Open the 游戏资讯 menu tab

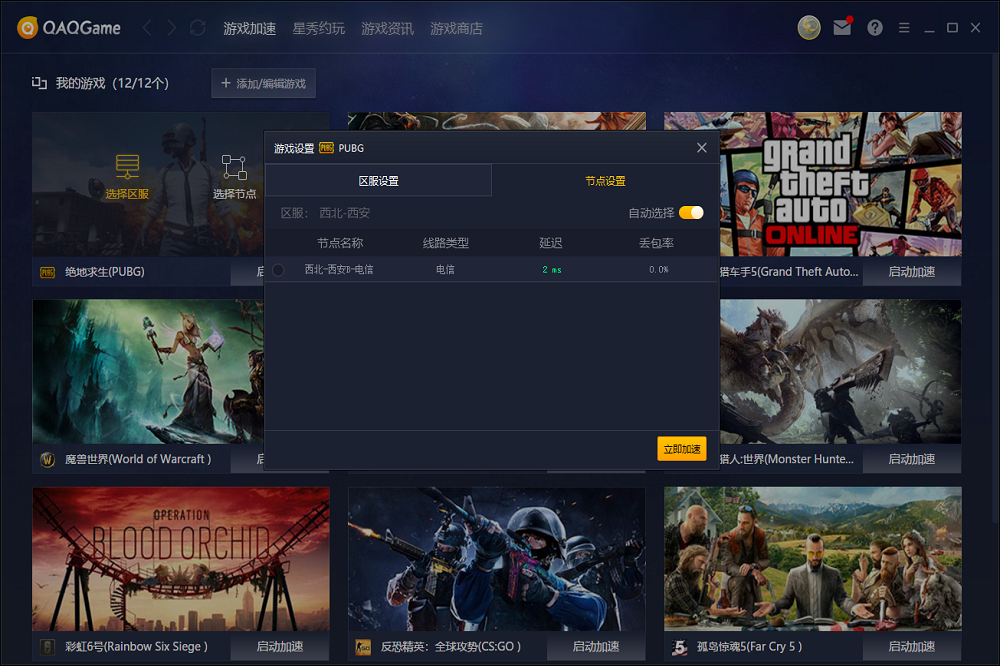click(x=387, y=28)
